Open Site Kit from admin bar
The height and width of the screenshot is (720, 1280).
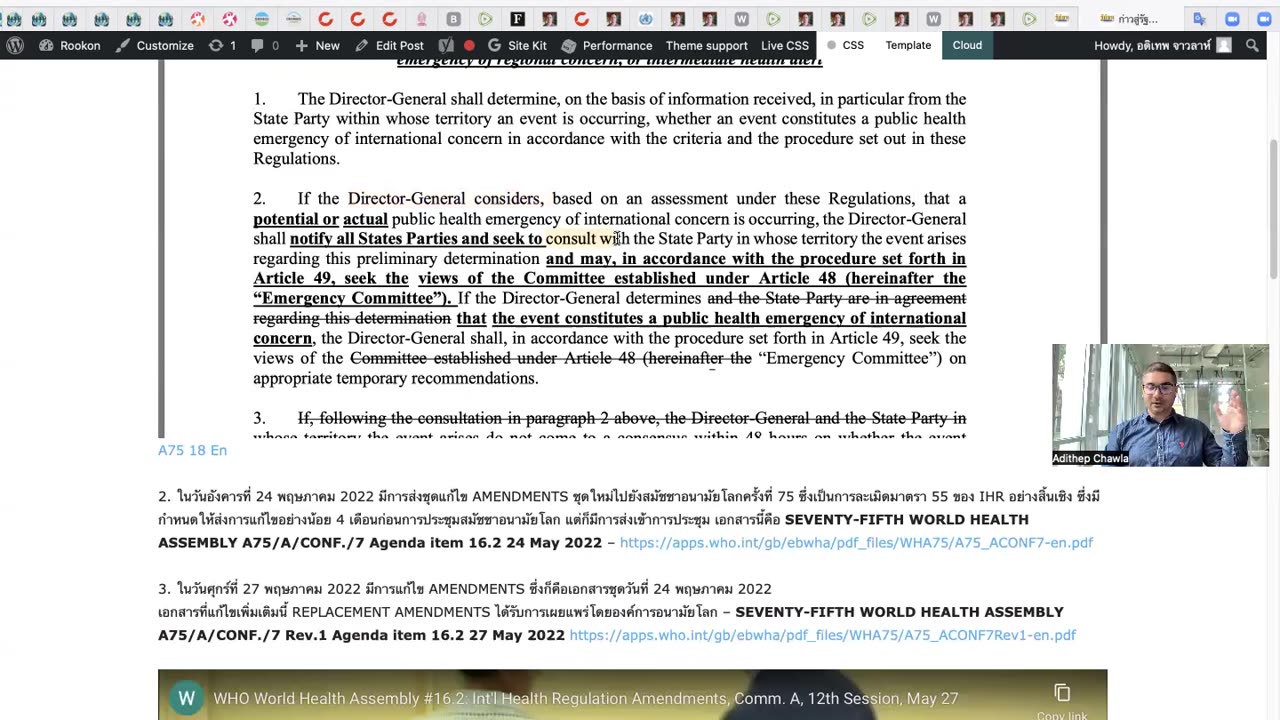[x=517, y=45]
